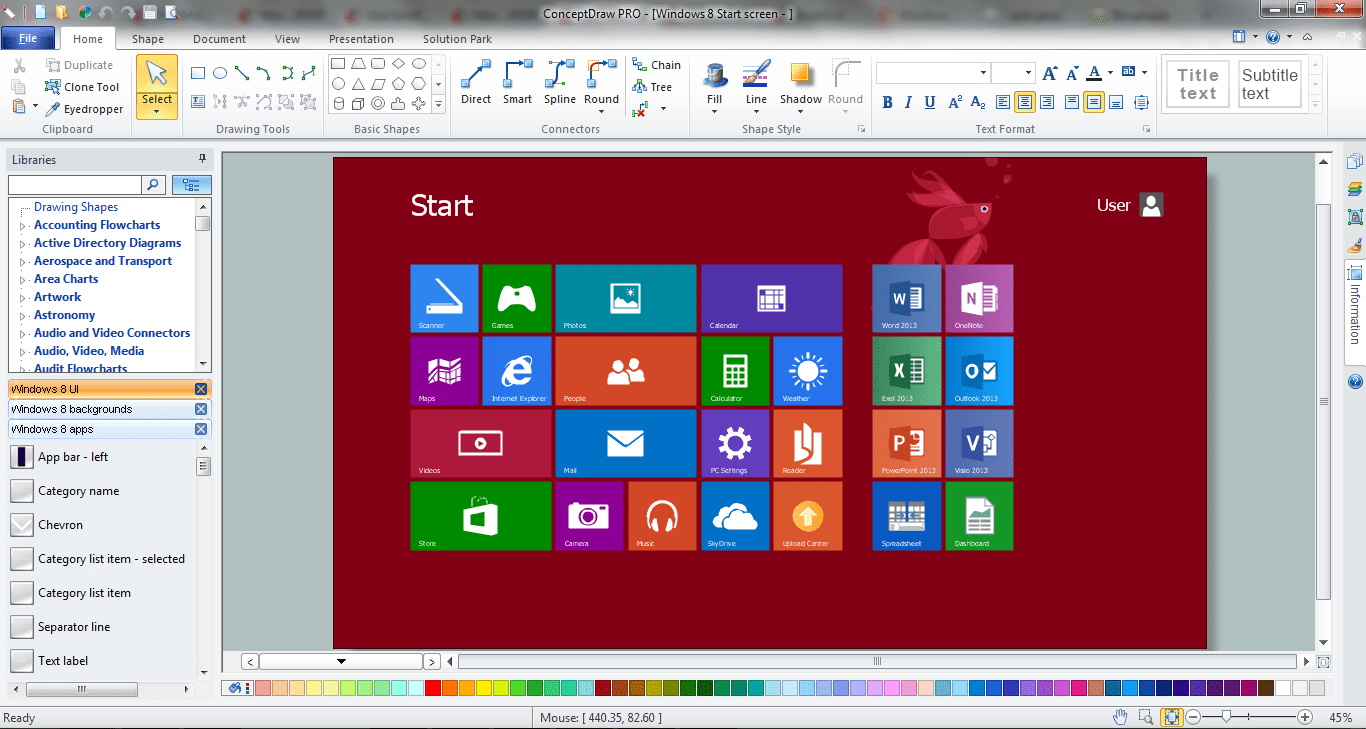Close the Windows 8 backgrounds library
Viewport: 1366px width, 729px height.
pos(201,409)
